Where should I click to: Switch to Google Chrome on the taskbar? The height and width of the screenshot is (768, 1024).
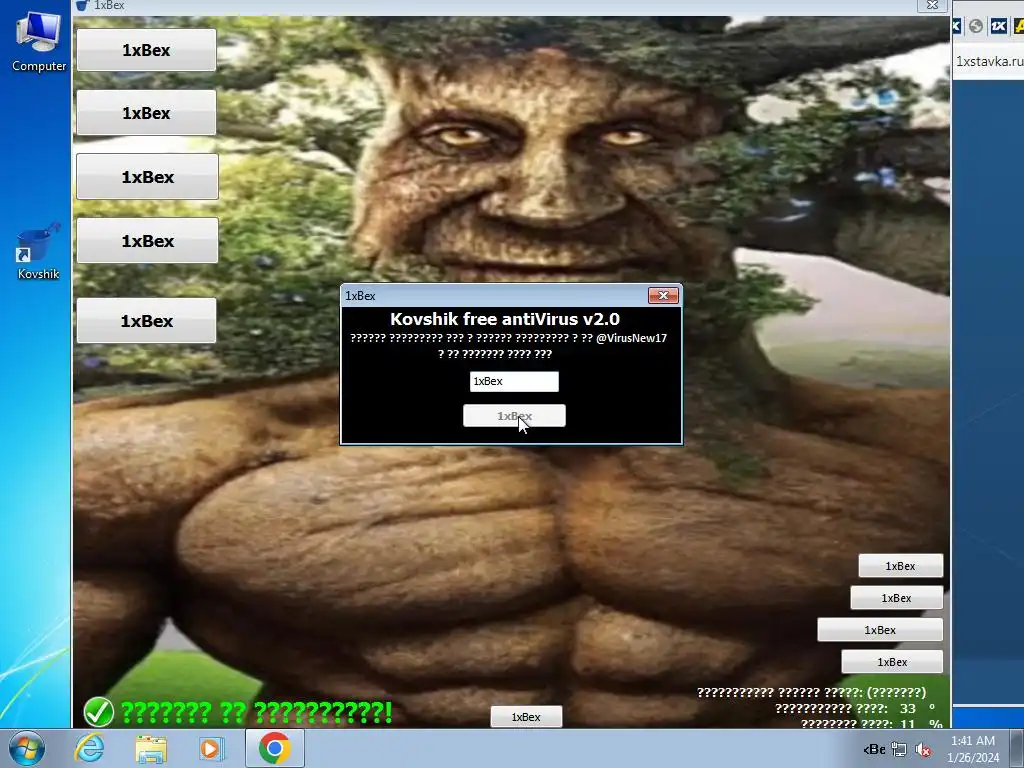click(x=274, y=748)
